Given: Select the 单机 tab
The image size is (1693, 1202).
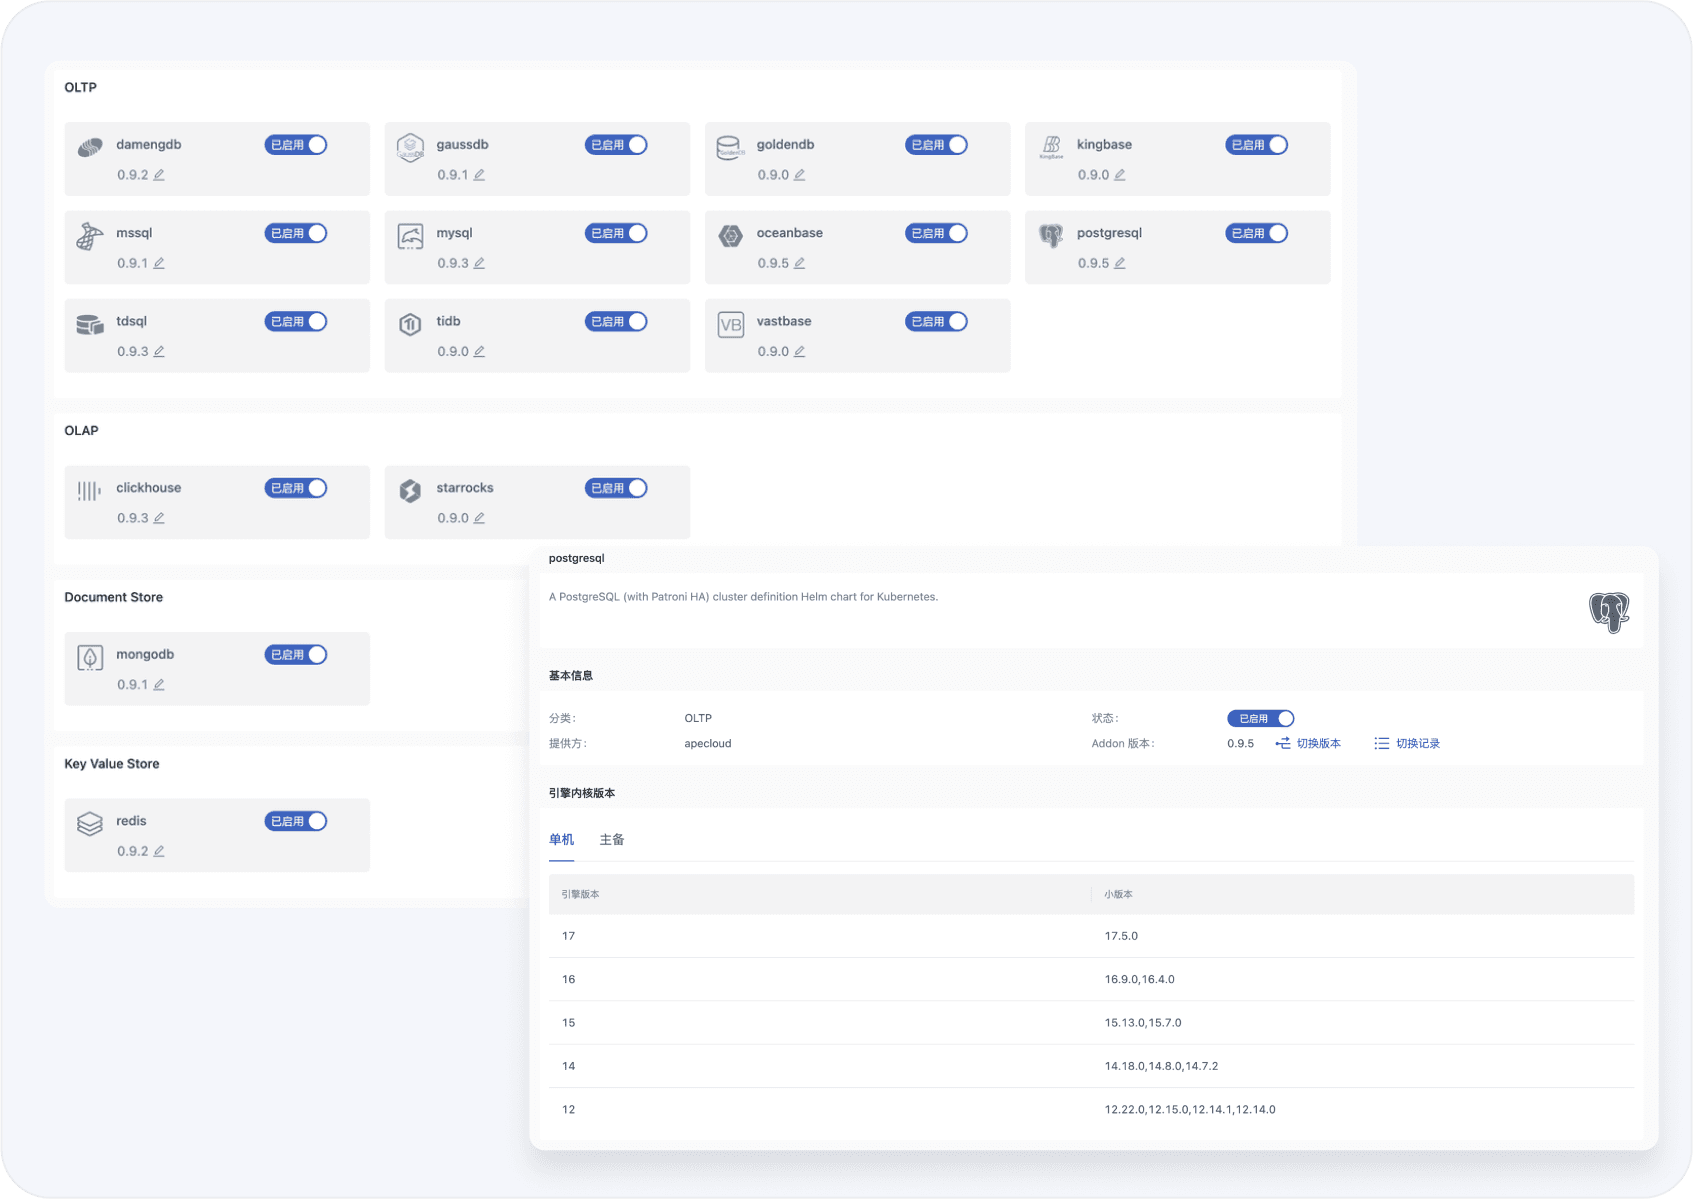Looking at the screenshot, I should [561, 840].
